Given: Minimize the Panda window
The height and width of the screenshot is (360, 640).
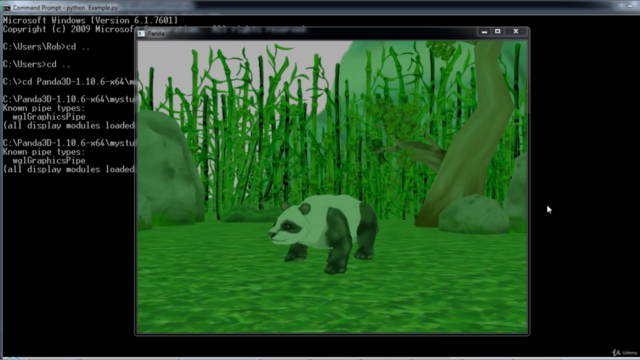Looking at the screenshot, I should pos(484,31).
